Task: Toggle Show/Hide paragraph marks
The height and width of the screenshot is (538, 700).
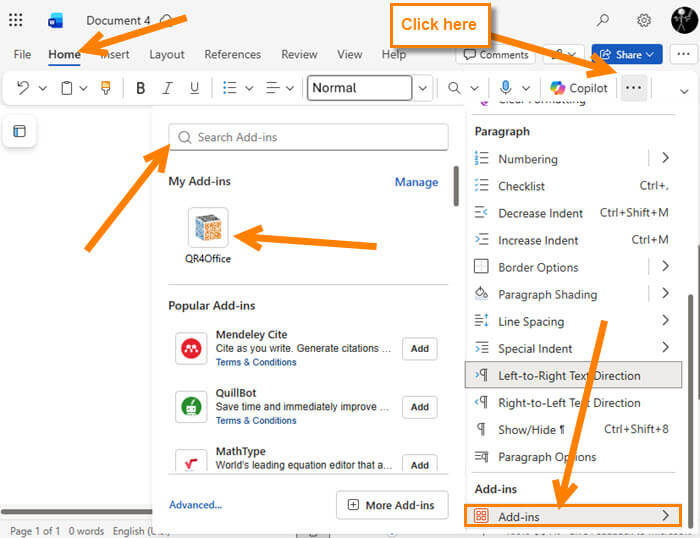Action: (x=531, y=430)
